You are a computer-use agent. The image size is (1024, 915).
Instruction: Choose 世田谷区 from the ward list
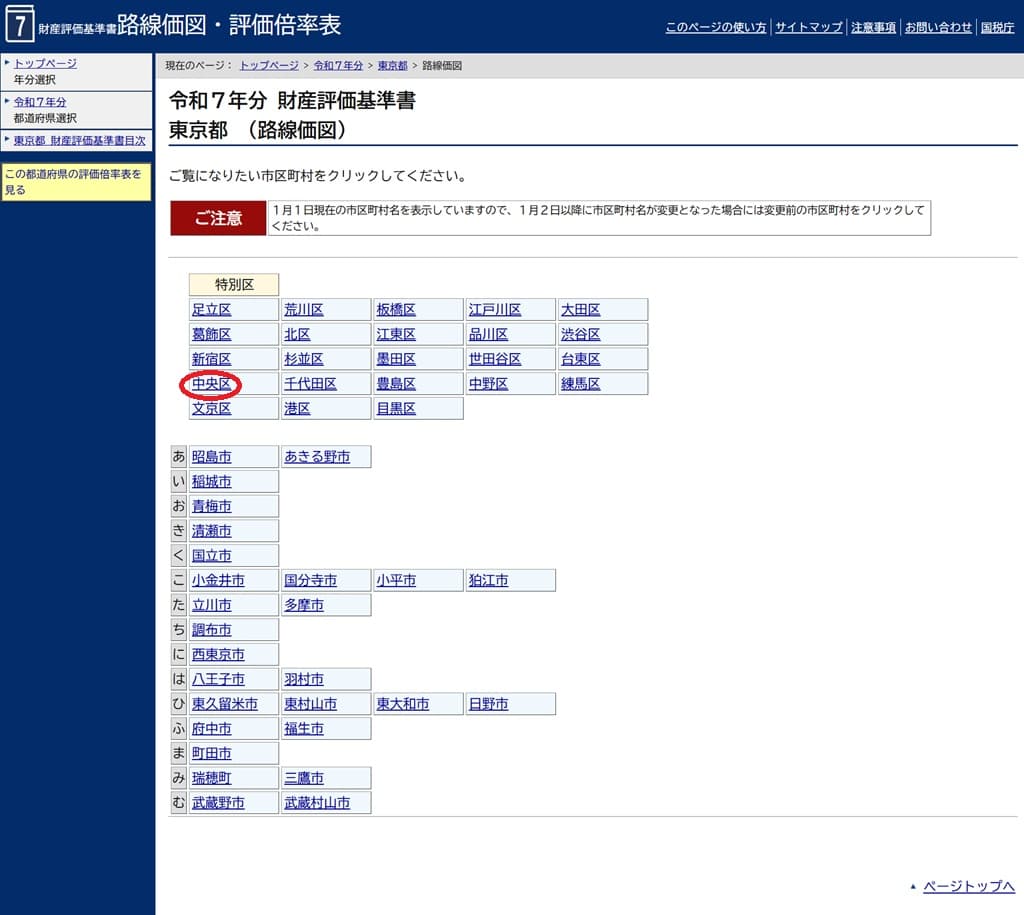coord(495,359)
